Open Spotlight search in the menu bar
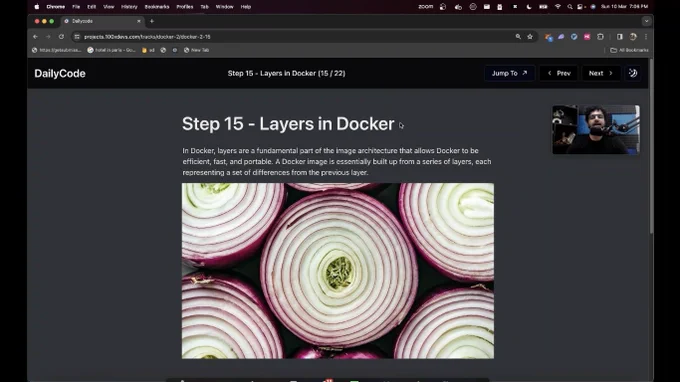This screenshot has width=680, height=382. [x=569, y=7]
